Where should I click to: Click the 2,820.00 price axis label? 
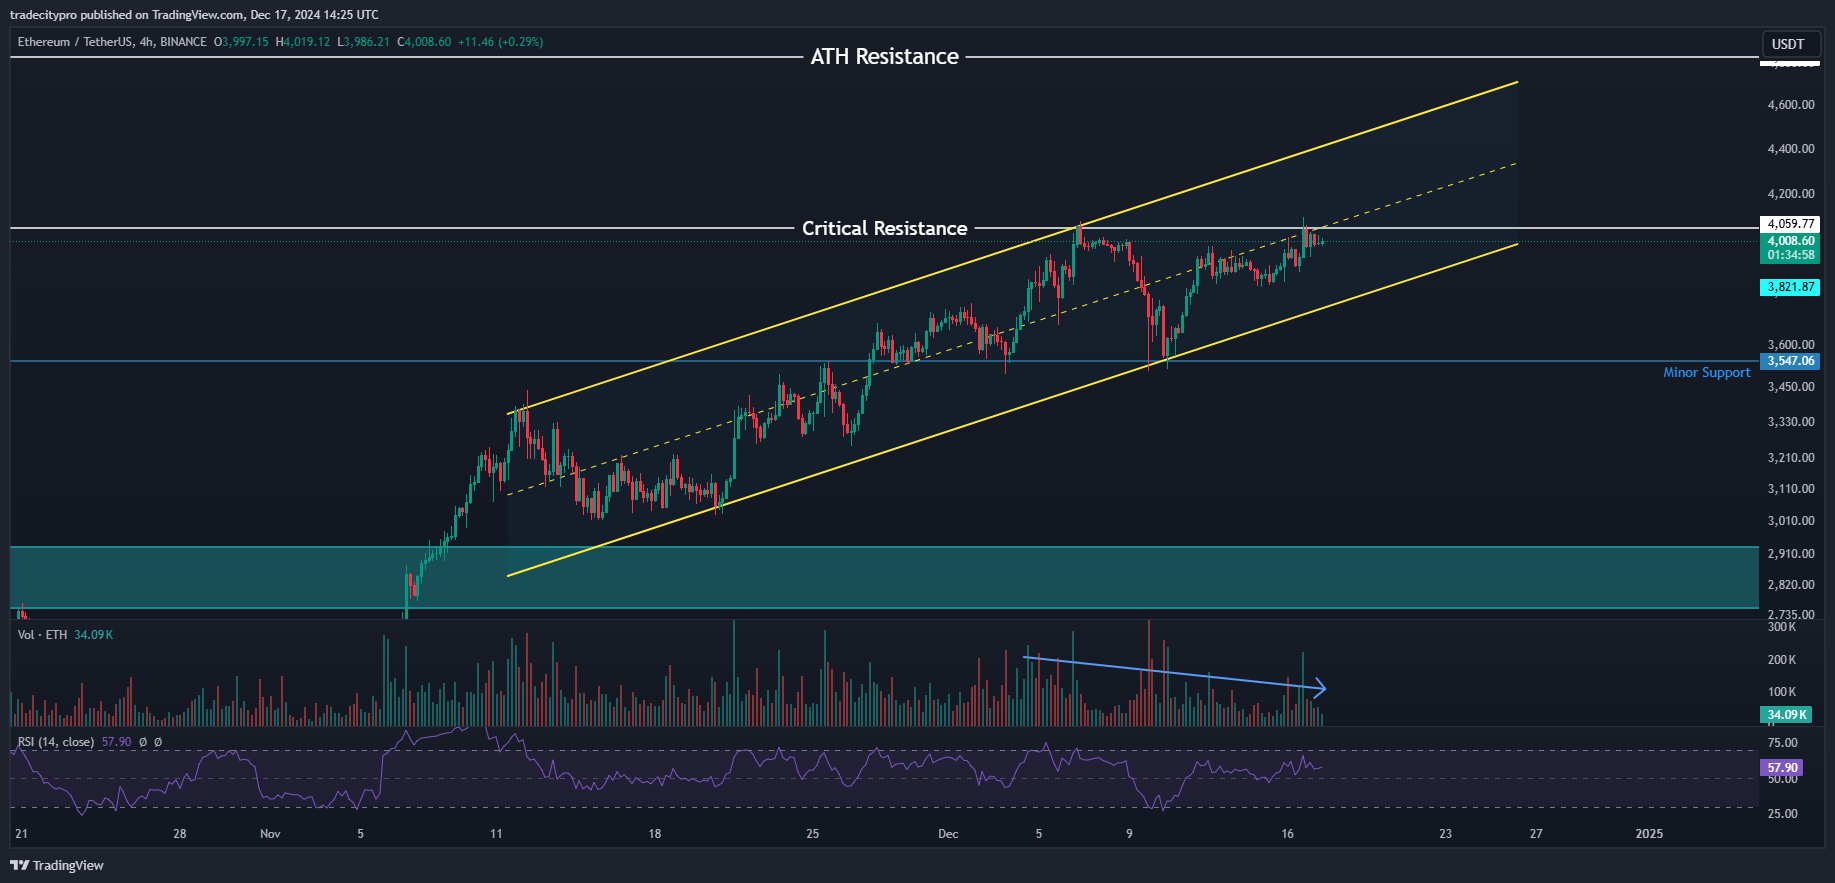click(1791, 585)
